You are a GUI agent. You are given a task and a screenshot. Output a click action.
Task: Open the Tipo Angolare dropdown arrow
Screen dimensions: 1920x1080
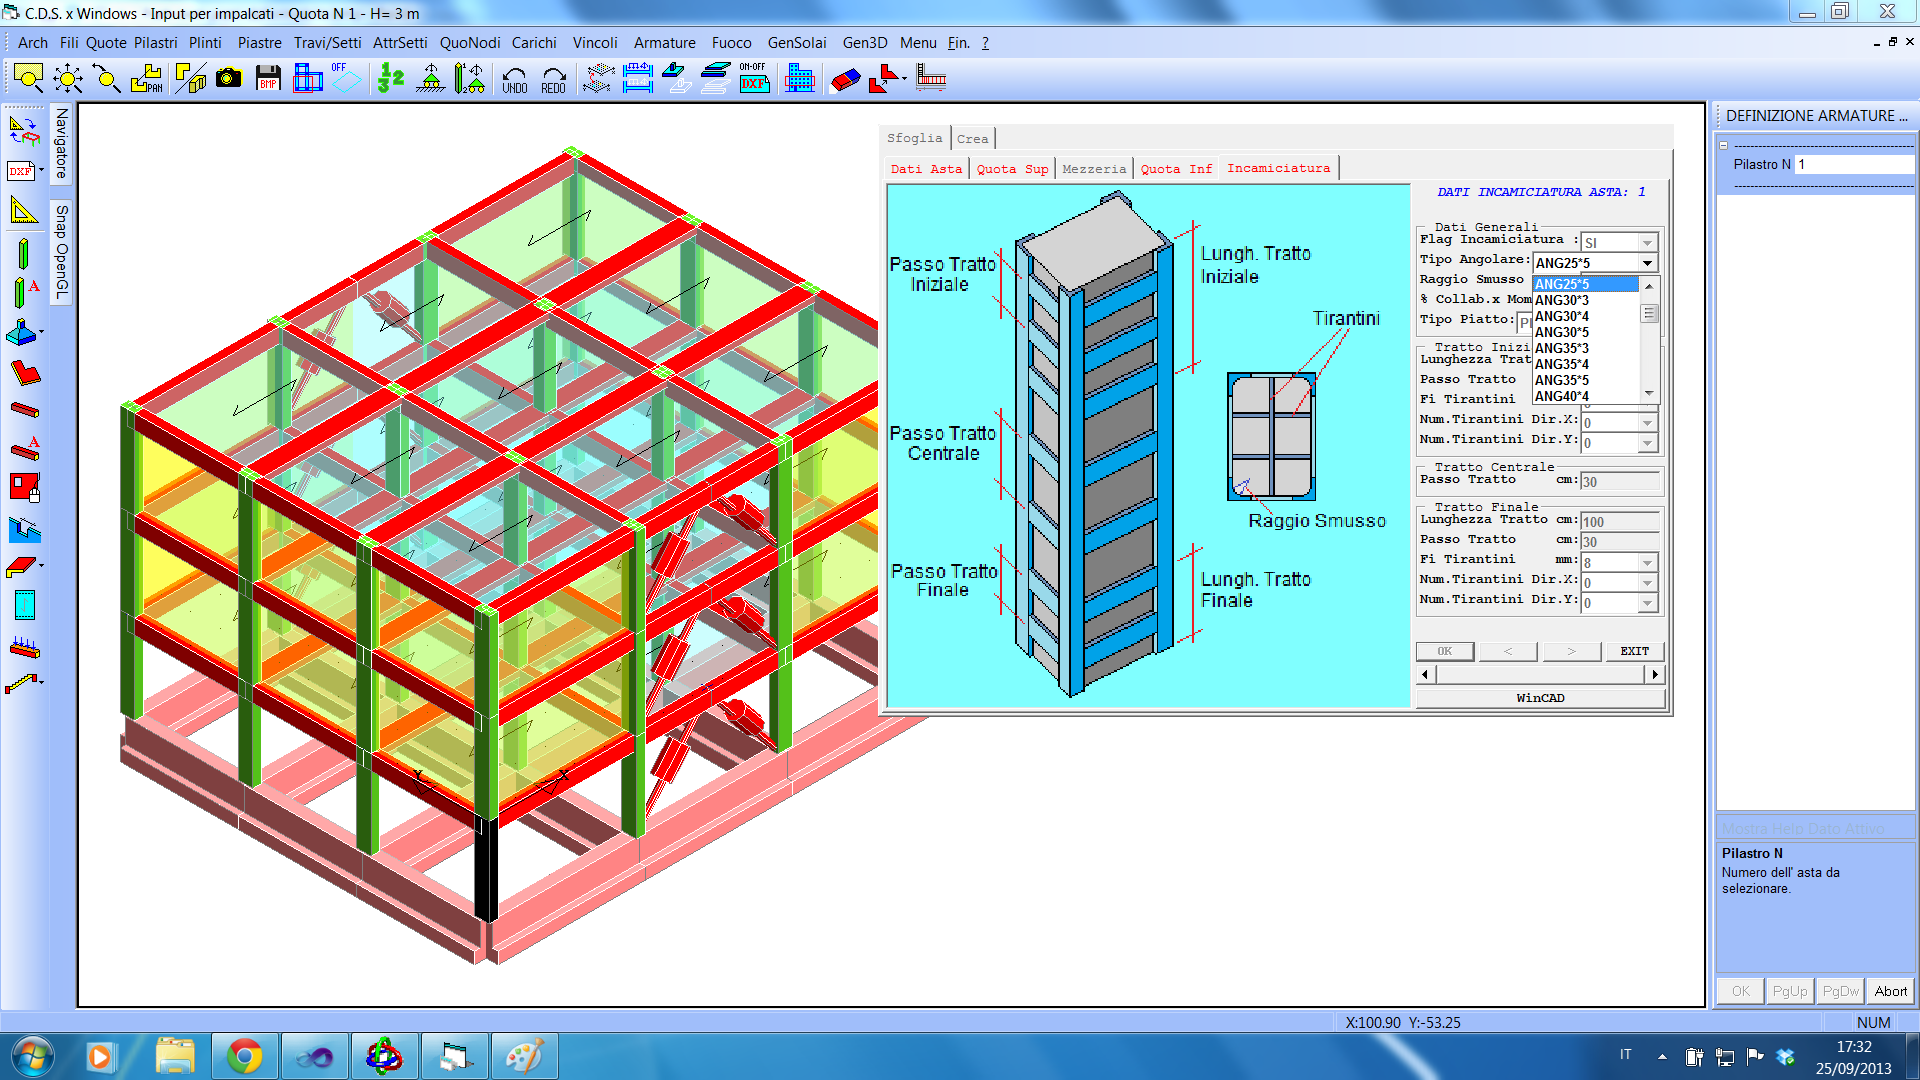coord(1647,263)
